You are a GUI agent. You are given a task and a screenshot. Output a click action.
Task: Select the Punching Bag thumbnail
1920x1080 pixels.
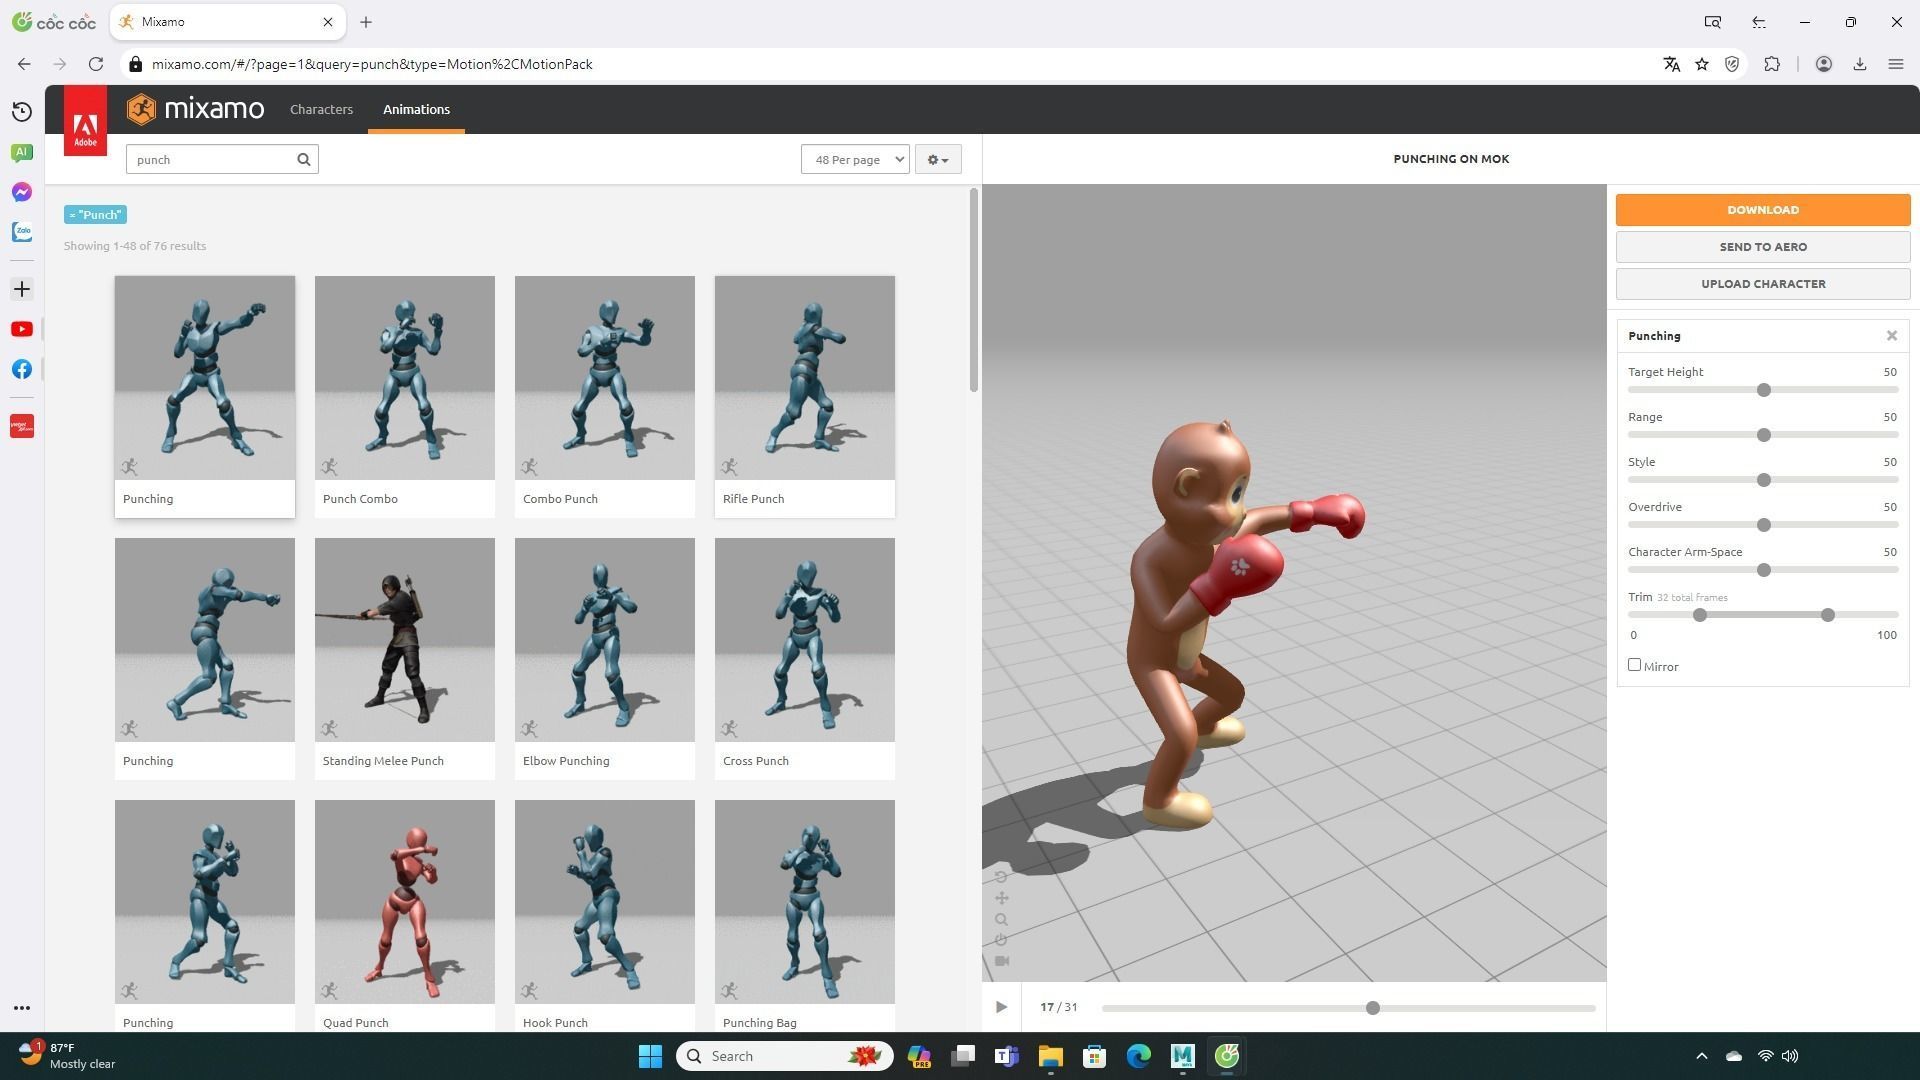pos(805,902)
